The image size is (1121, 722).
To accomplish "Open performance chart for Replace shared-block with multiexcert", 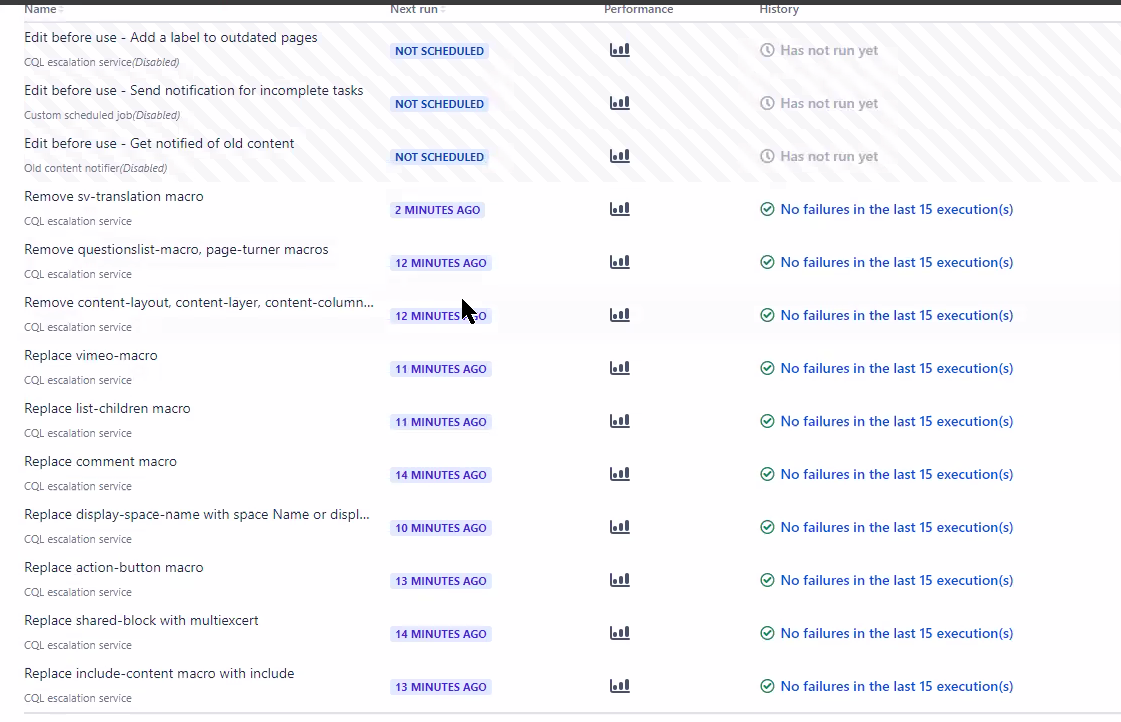I will coord(619,632).
